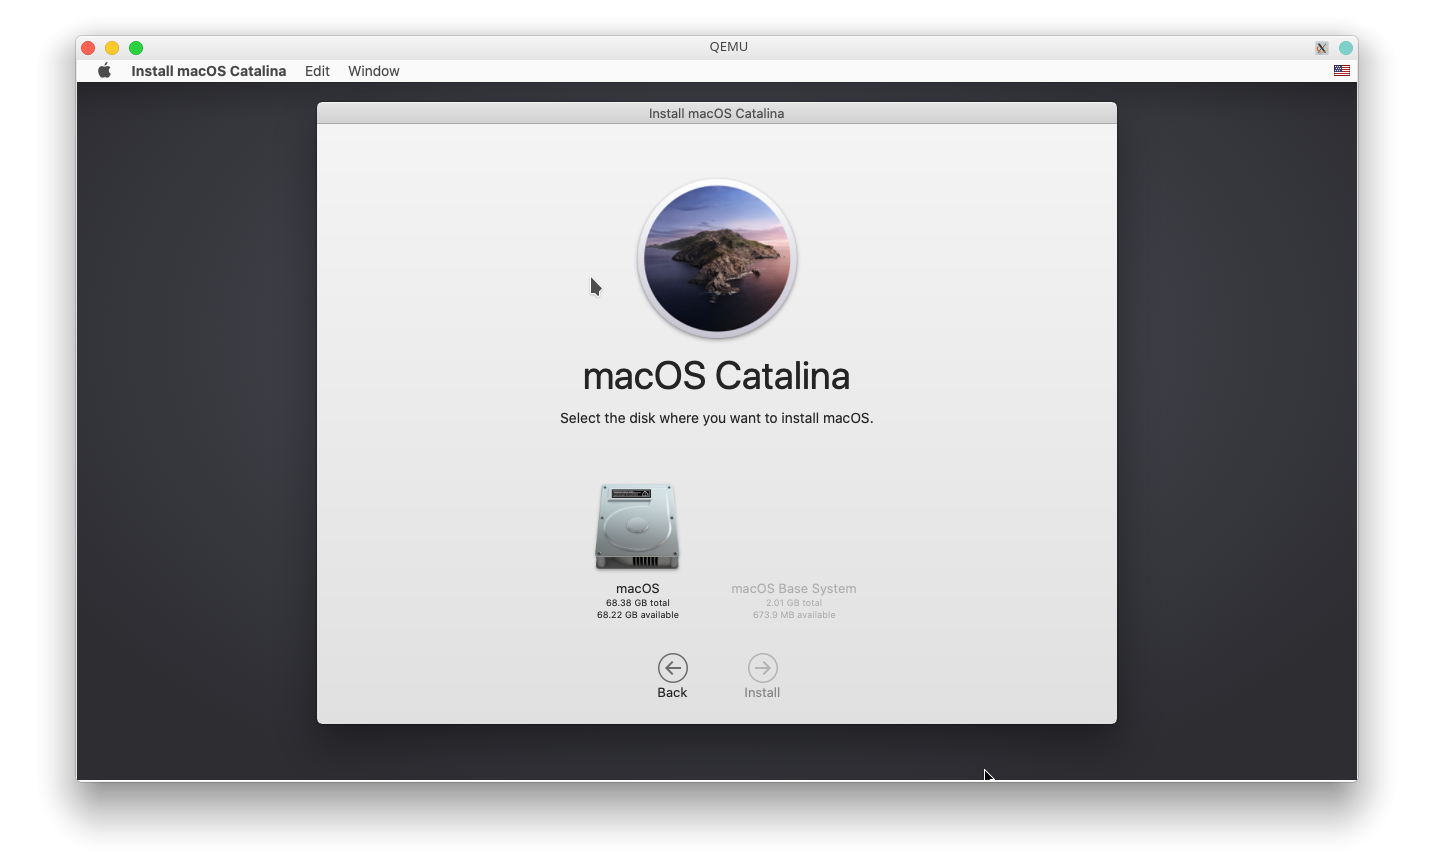Click the X icon in QEMU title bar
The height and width of the screenshot is (868, 1434).
tap(1322, 48)
